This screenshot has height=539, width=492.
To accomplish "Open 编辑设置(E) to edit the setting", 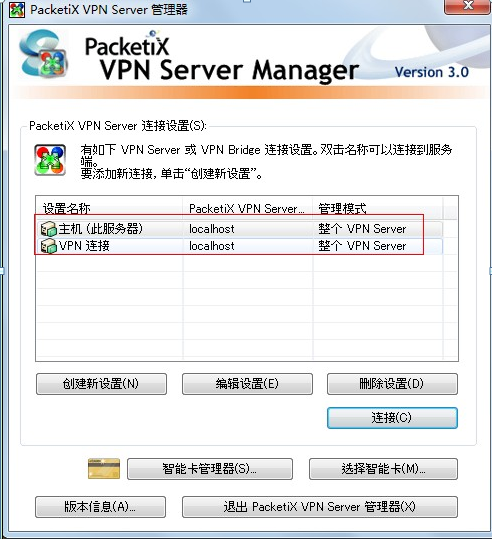I will point(247,384).
